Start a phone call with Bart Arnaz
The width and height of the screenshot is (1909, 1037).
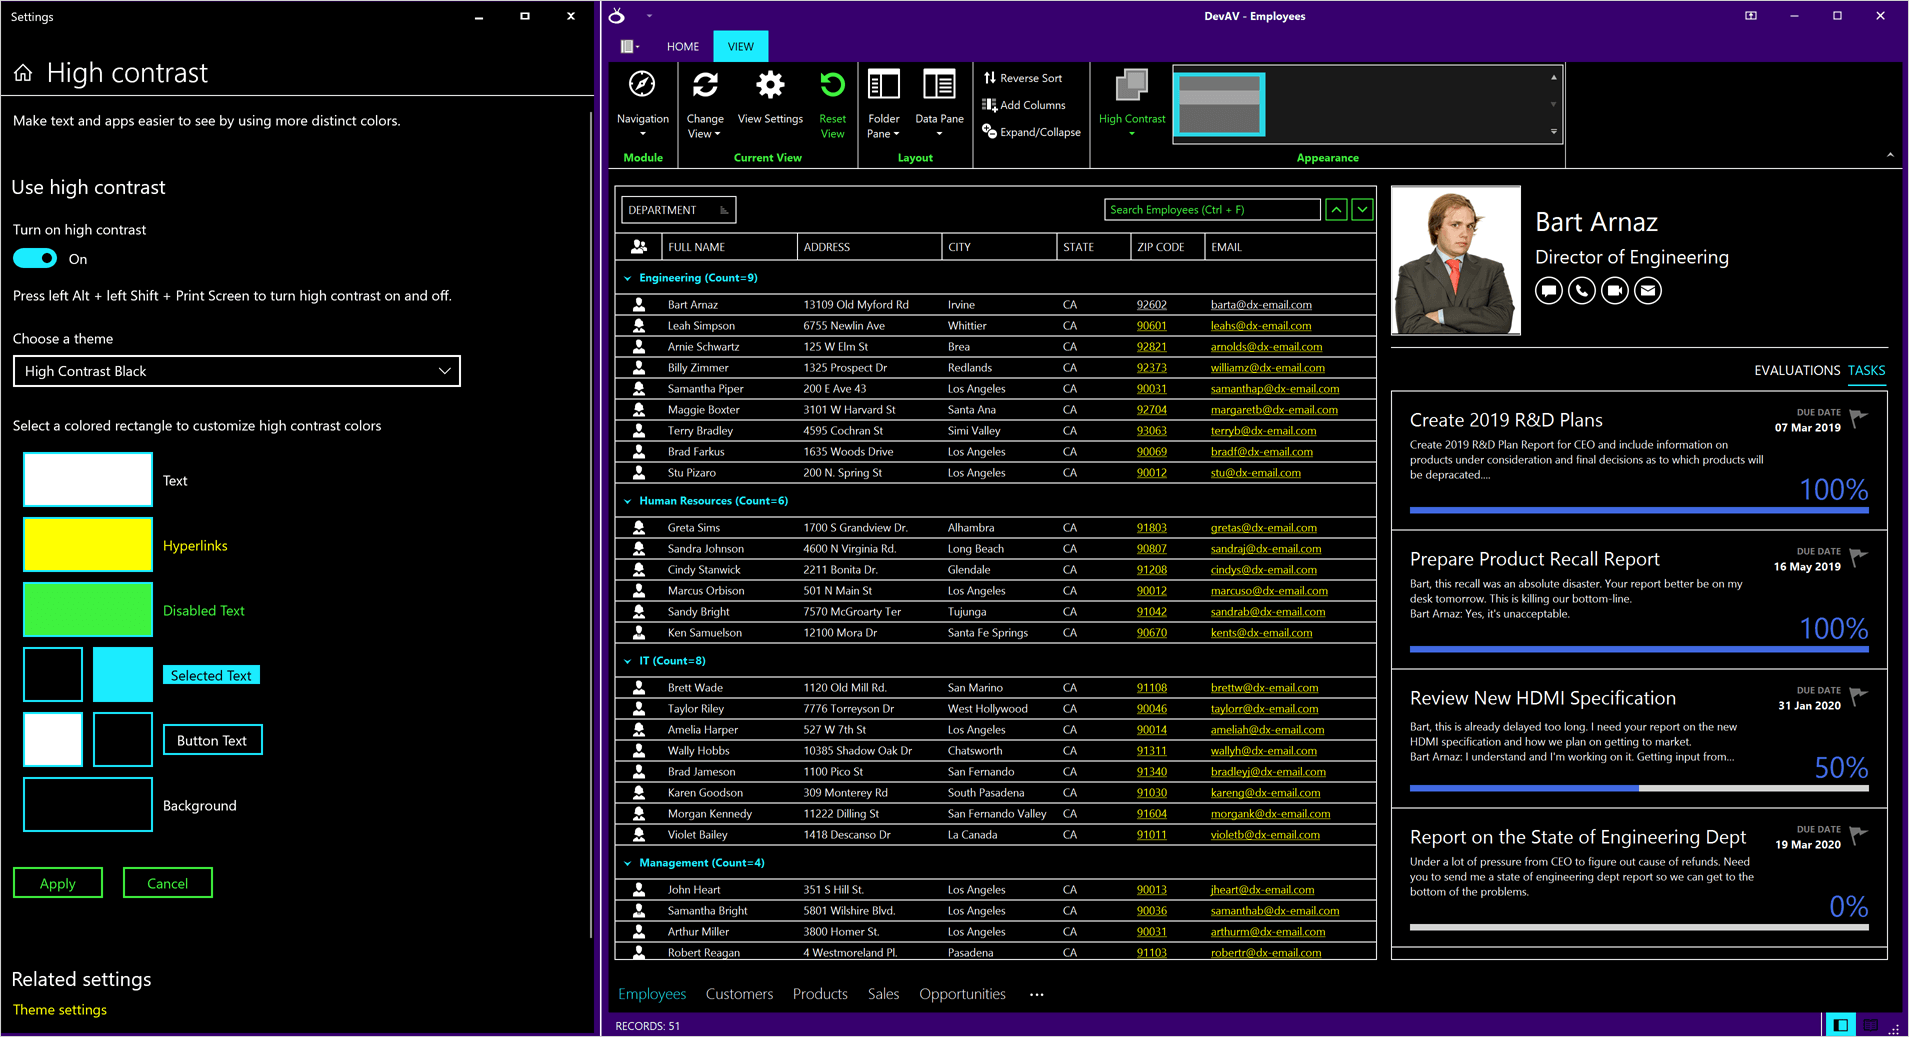(1581, 290)
